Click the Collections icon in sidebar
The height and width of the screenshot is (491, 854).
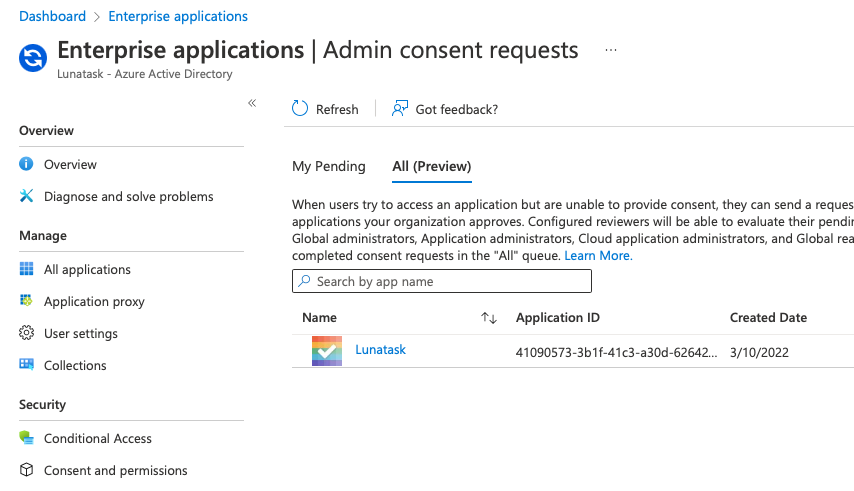coord(26,365)
